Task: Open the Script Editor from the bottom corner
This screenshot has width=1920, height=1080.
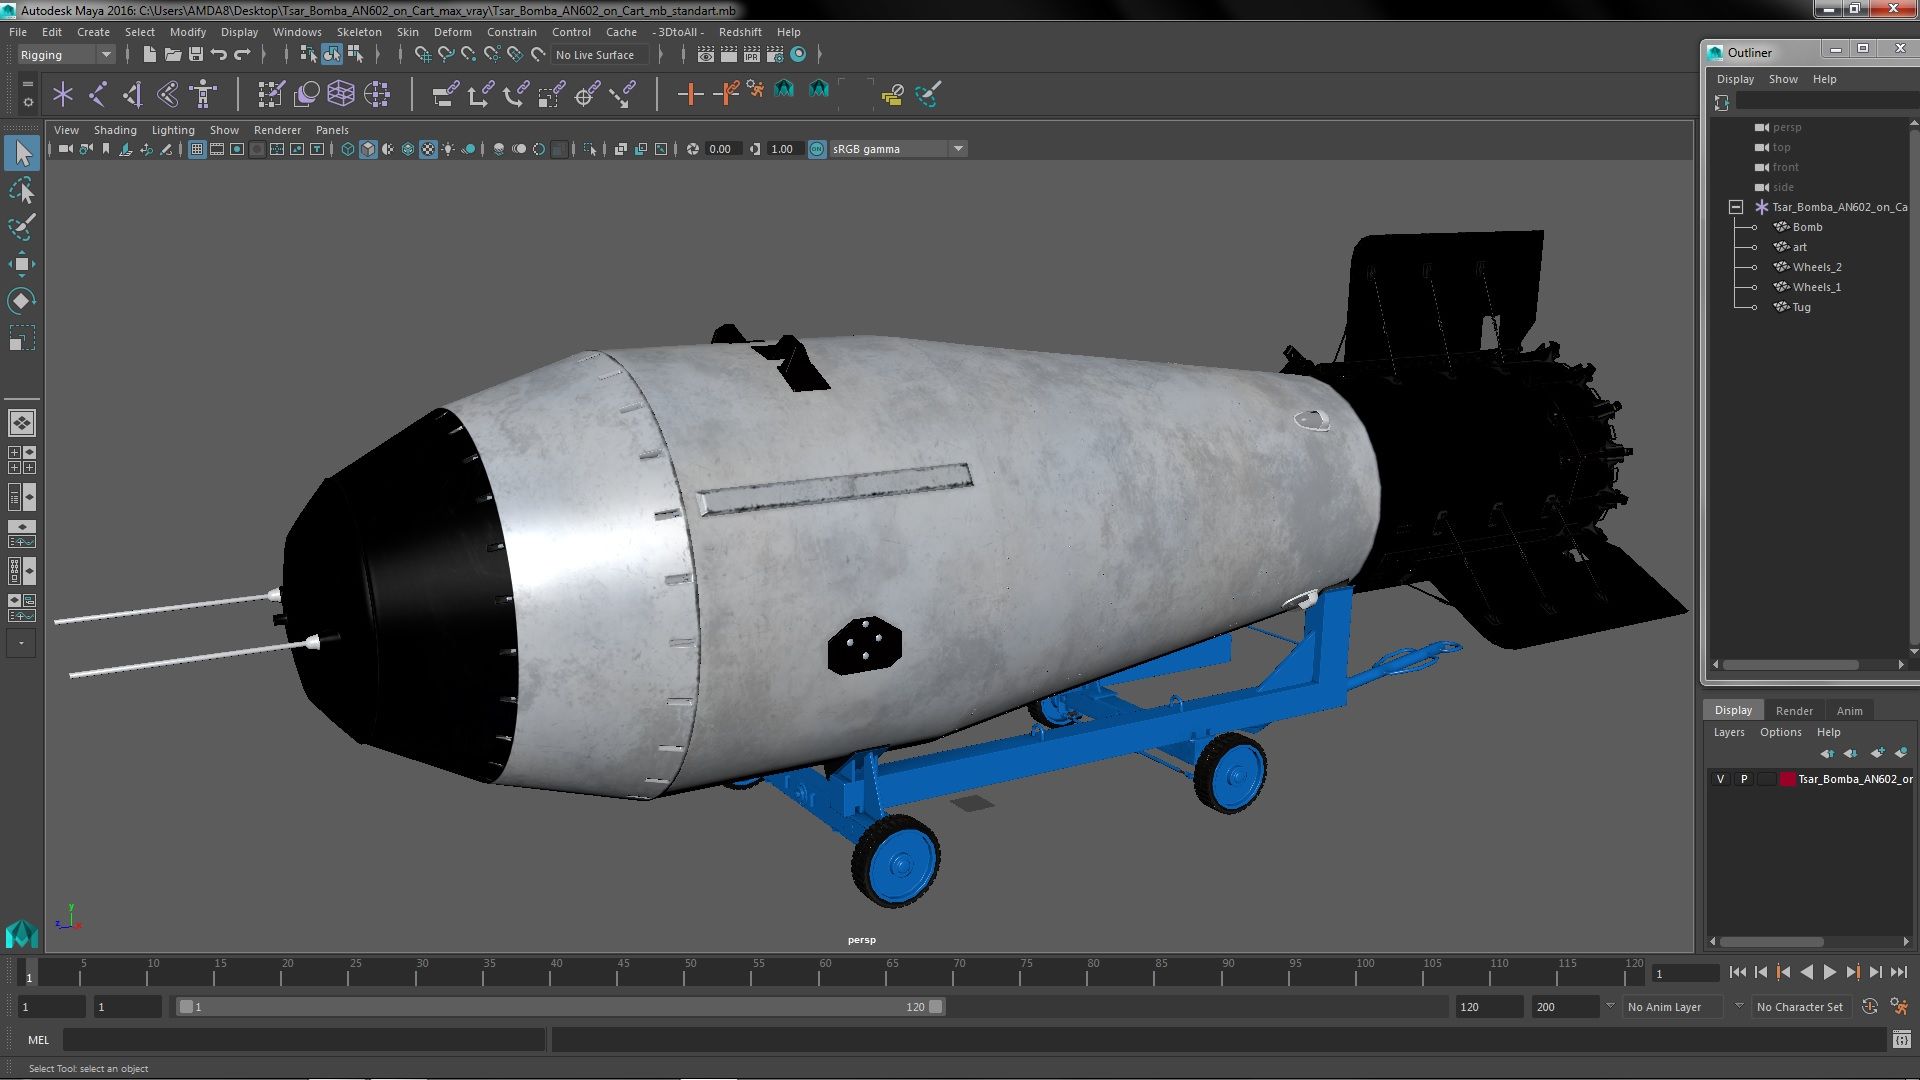Action: (x=1903, y=1040)
